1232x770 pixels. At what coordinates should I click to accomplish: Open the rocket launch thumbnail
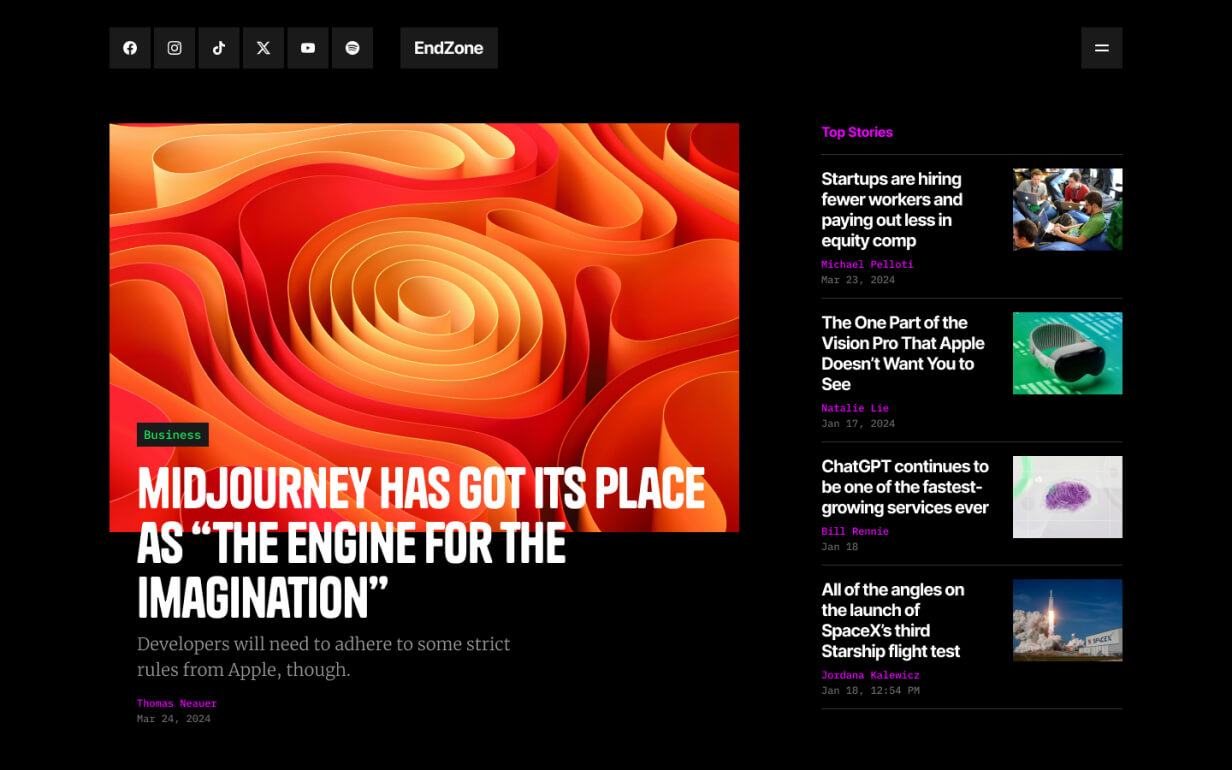click(1067, 620)
